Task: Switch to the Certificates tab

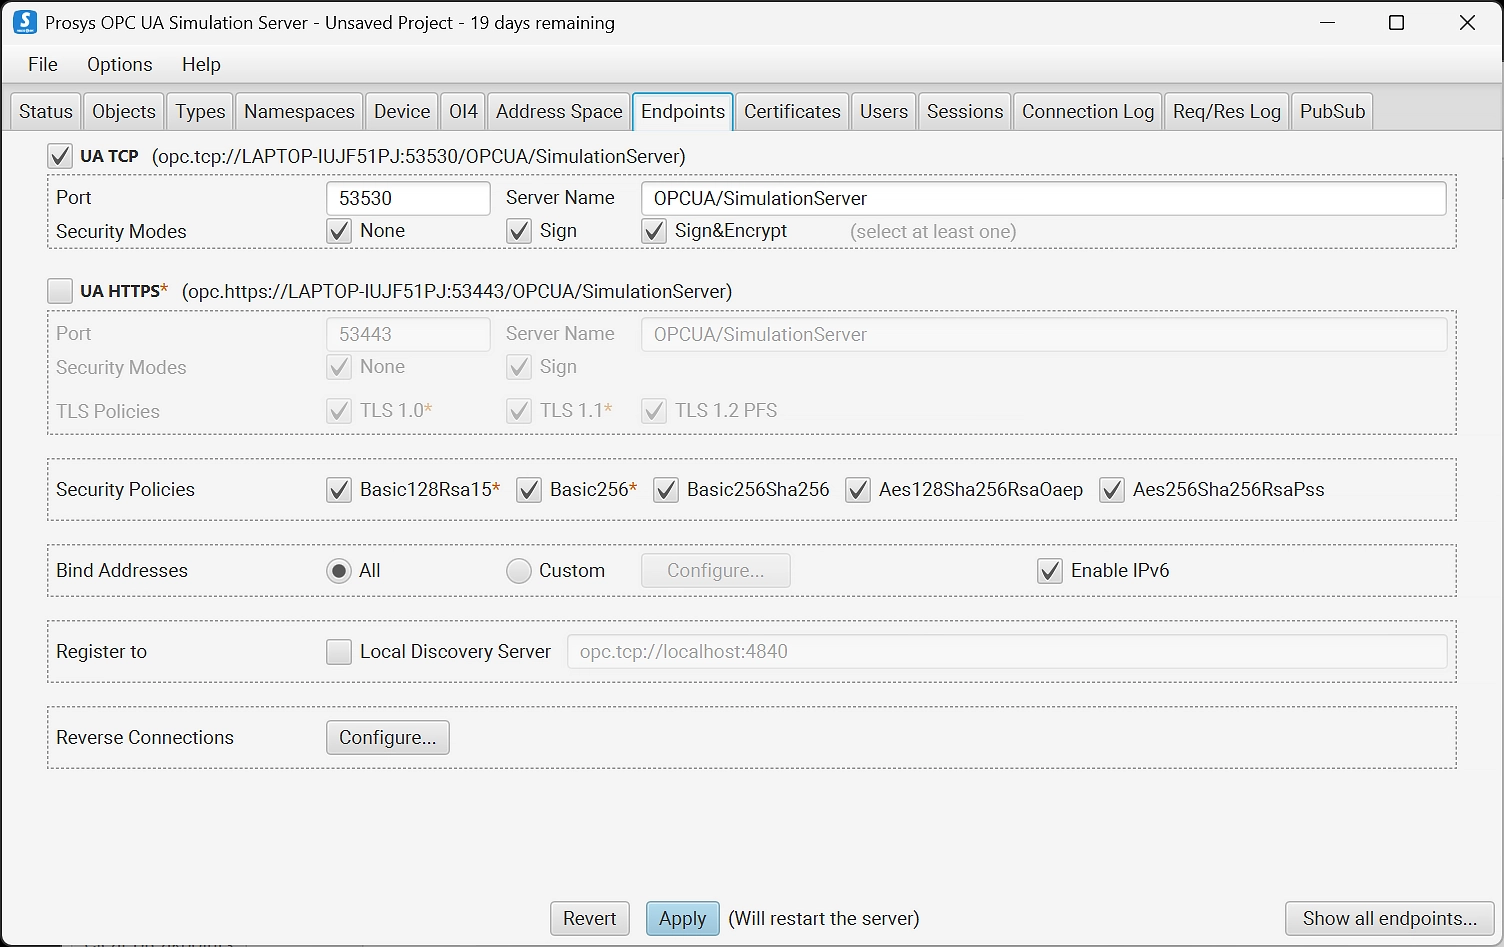Action: click(x=791, y=111)
